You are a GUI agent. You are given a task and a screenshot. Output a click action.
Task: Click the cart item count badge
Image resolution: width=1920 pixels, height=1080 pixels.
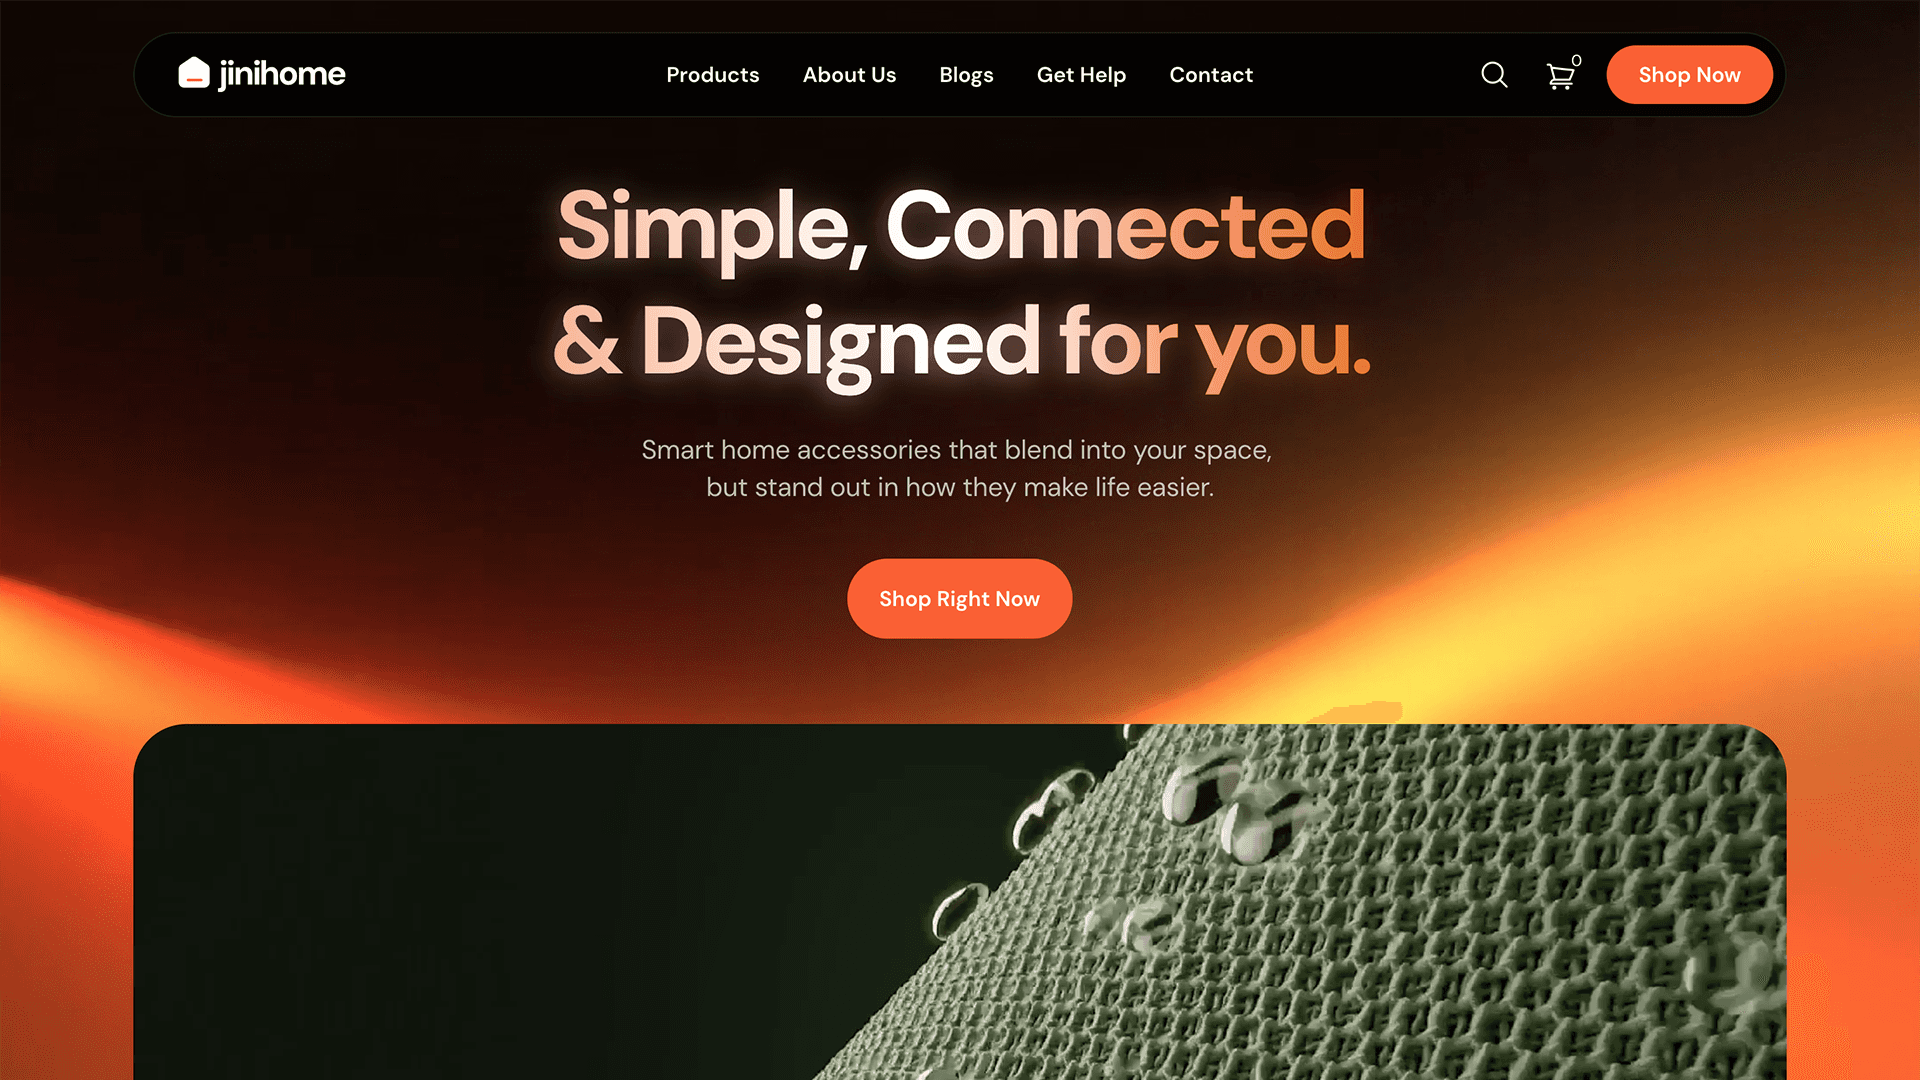(1577, 60)
